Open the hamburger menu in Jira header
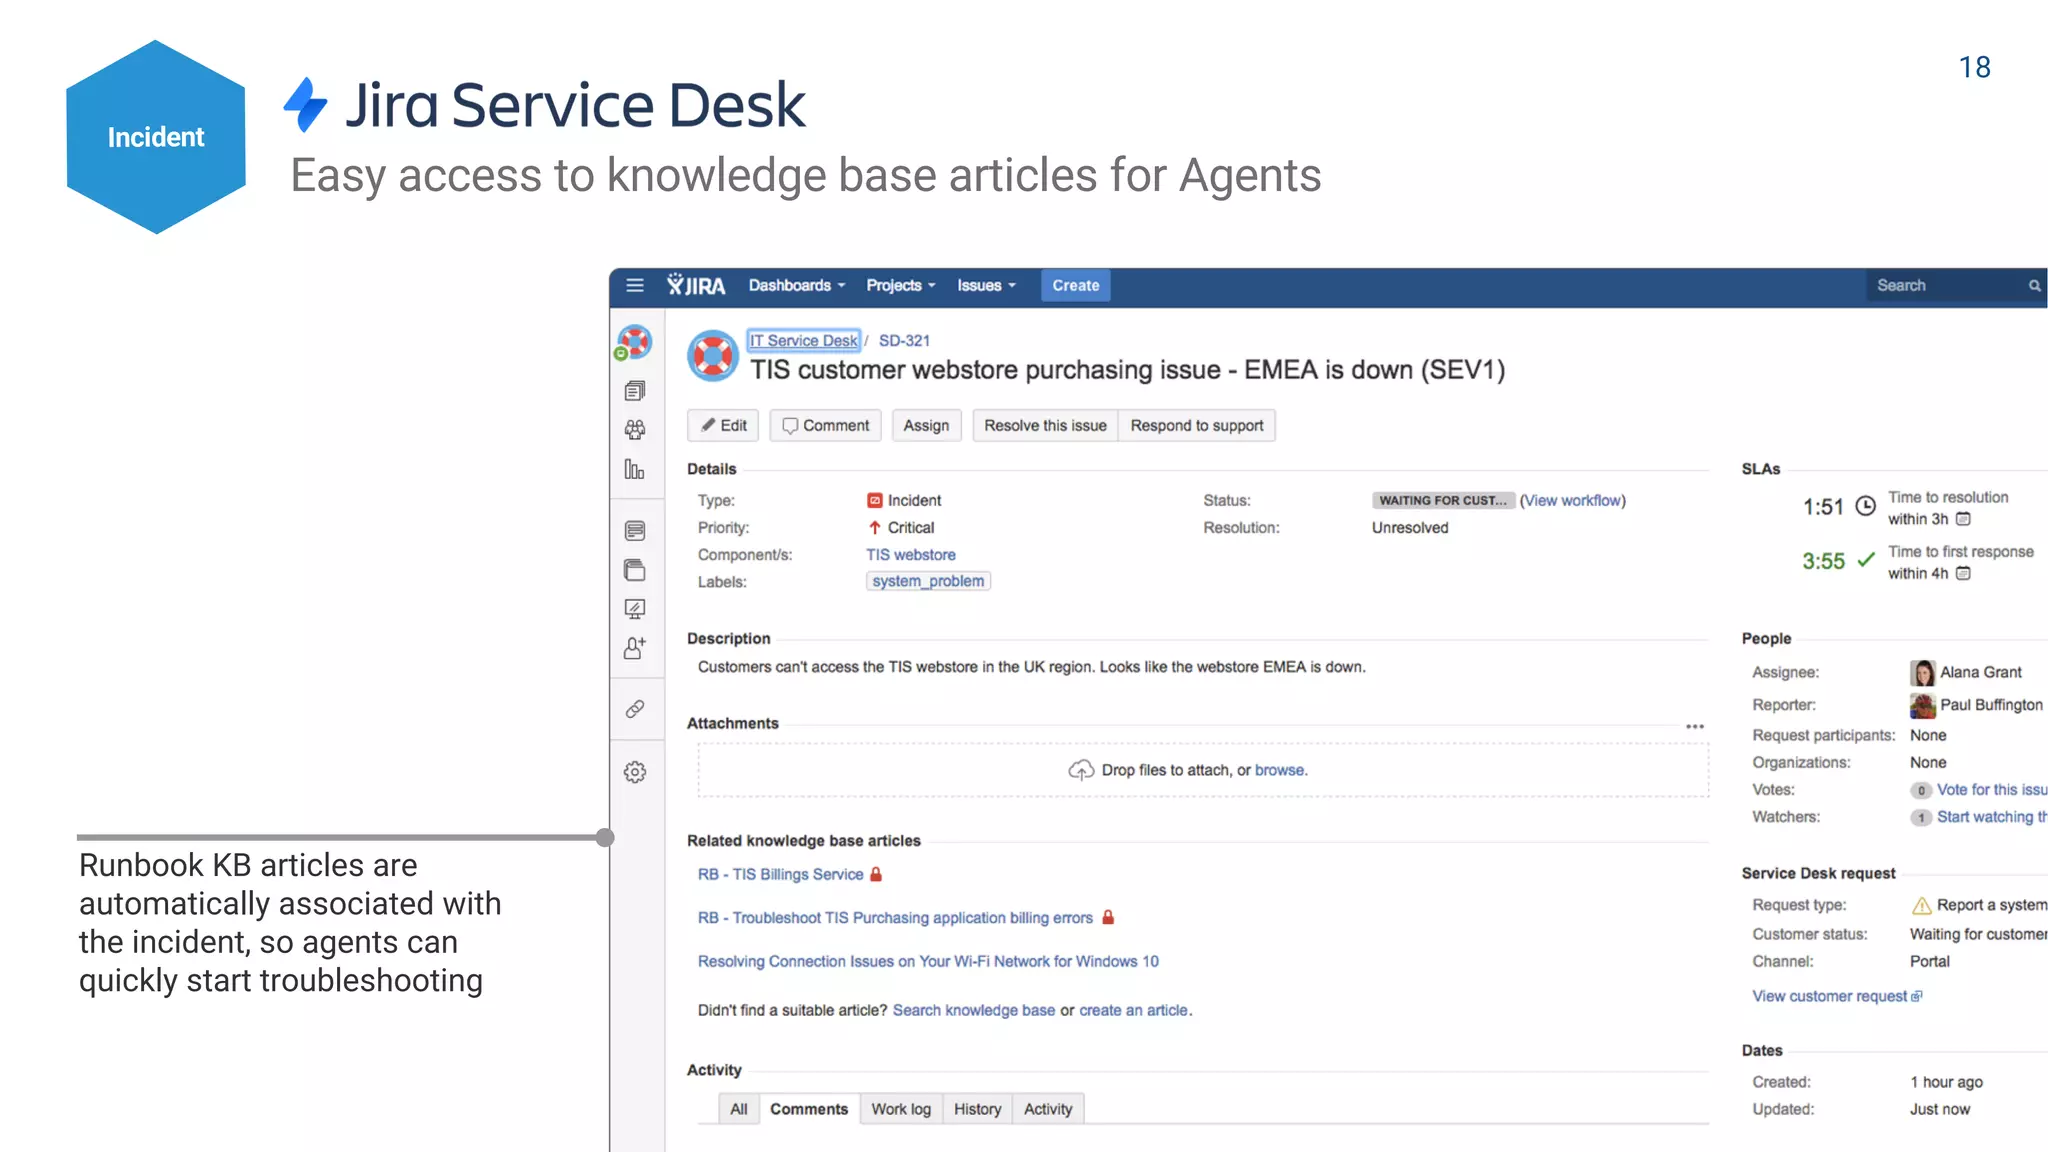This screenshot has height=1152, width=2048. [x=635, y=286]
